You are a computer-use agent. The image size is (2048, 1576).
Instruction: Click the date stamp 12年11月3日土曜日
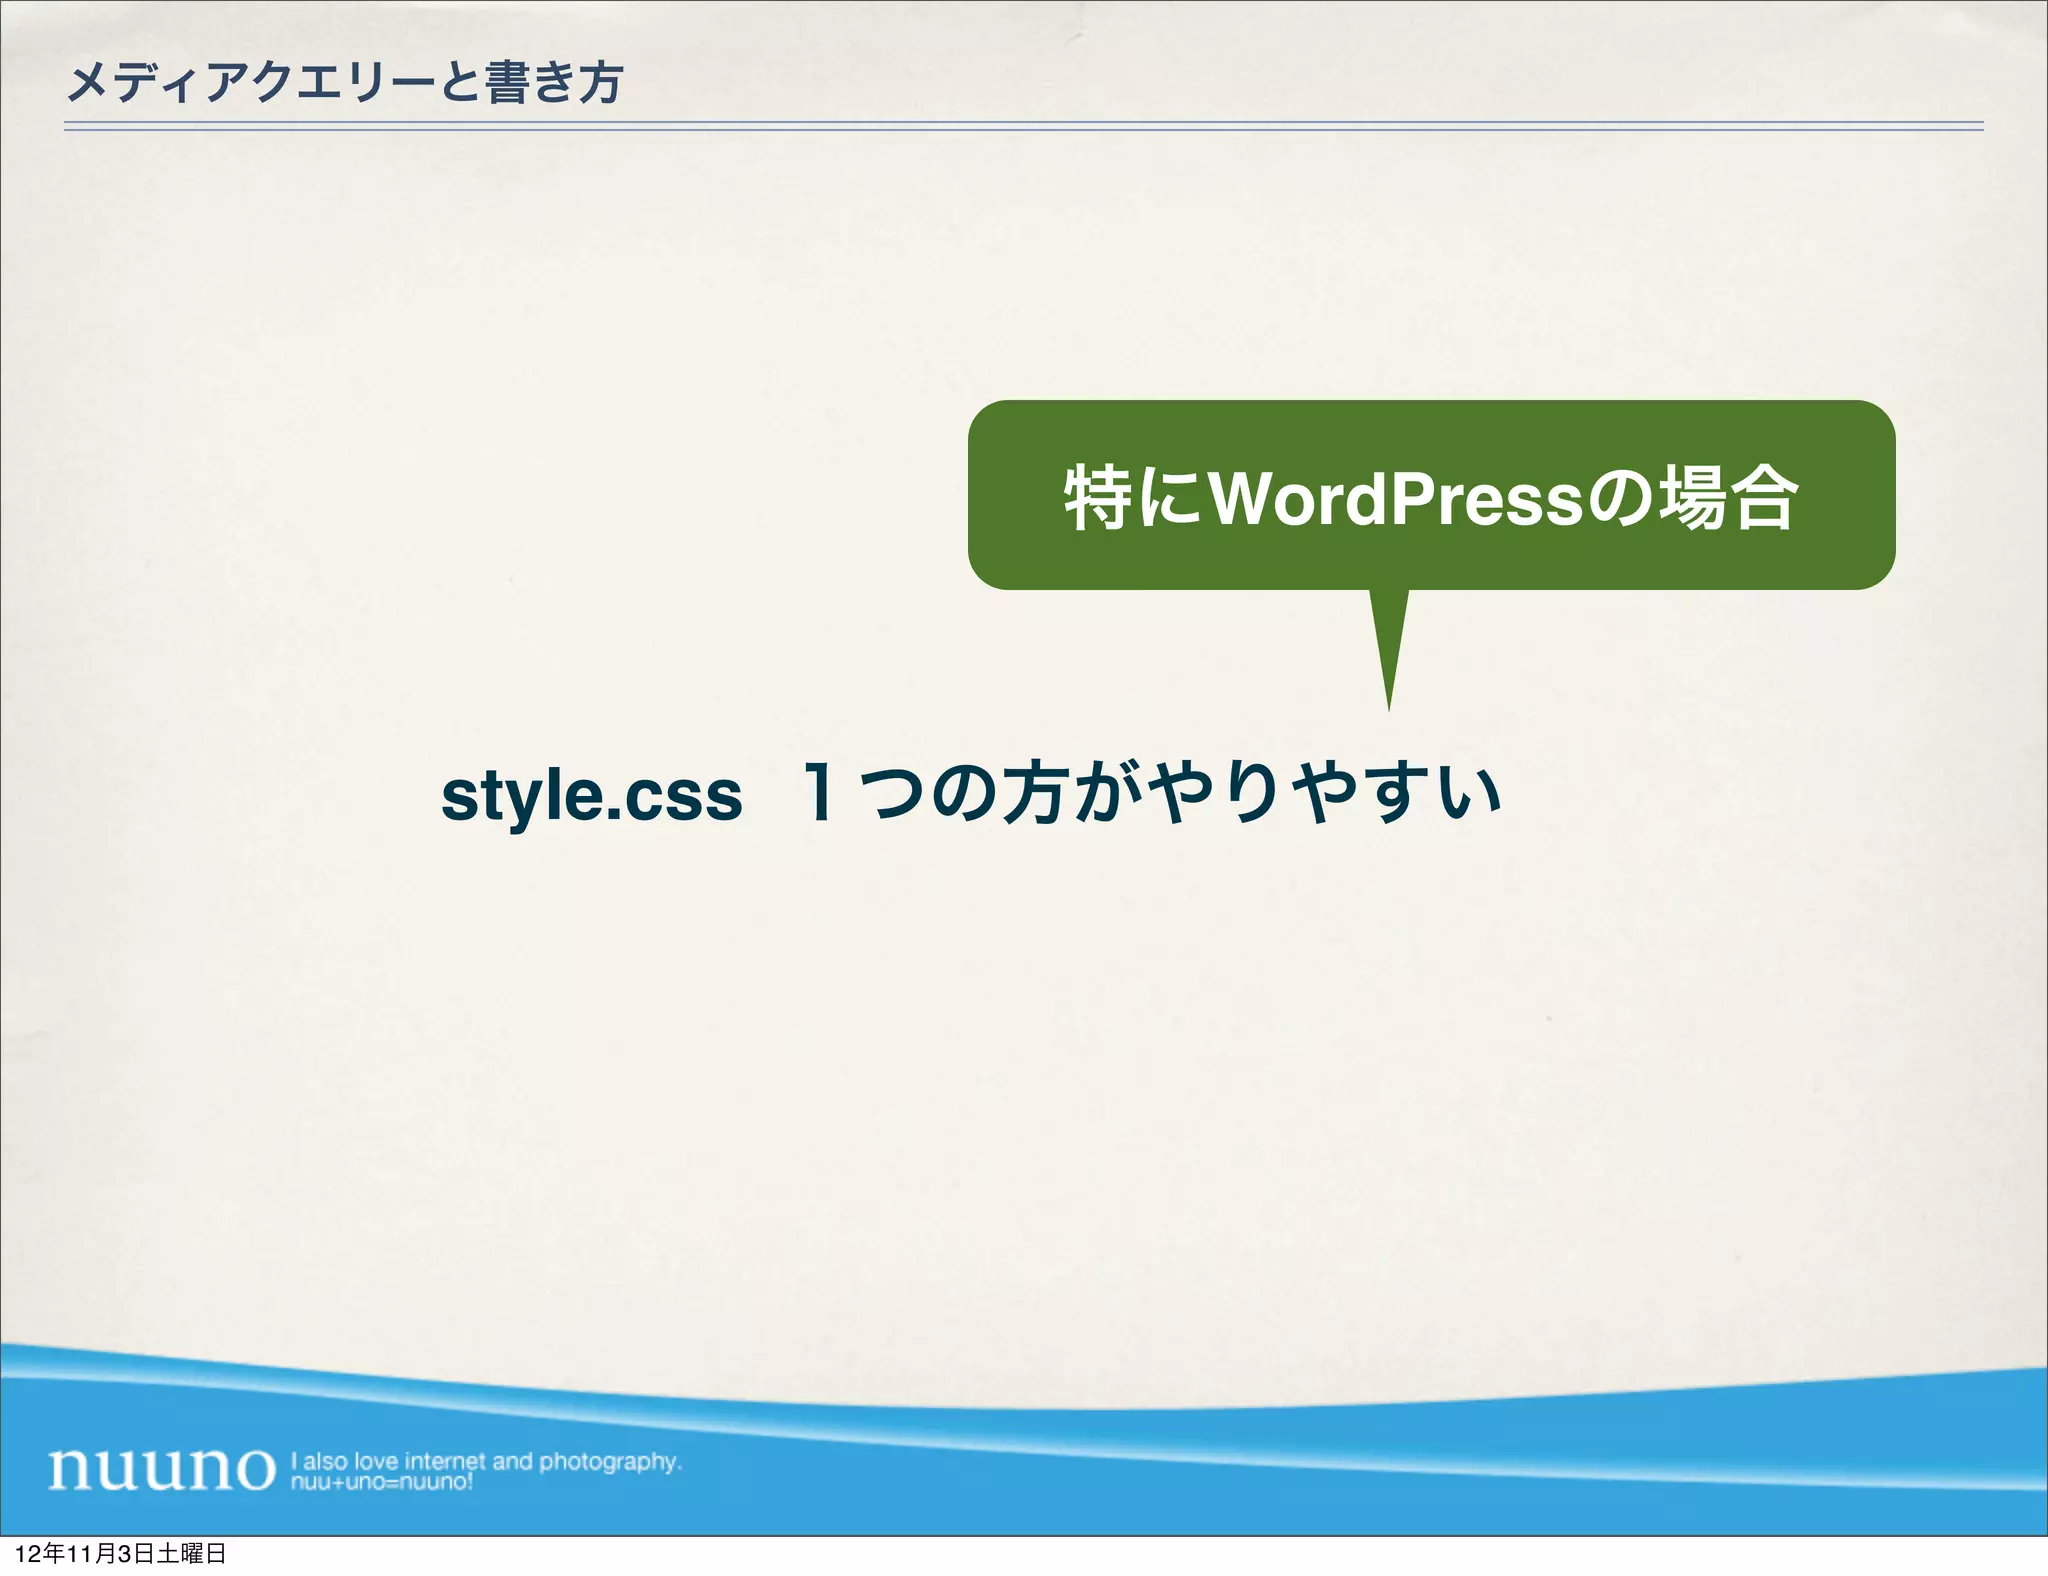[121, 1553]
